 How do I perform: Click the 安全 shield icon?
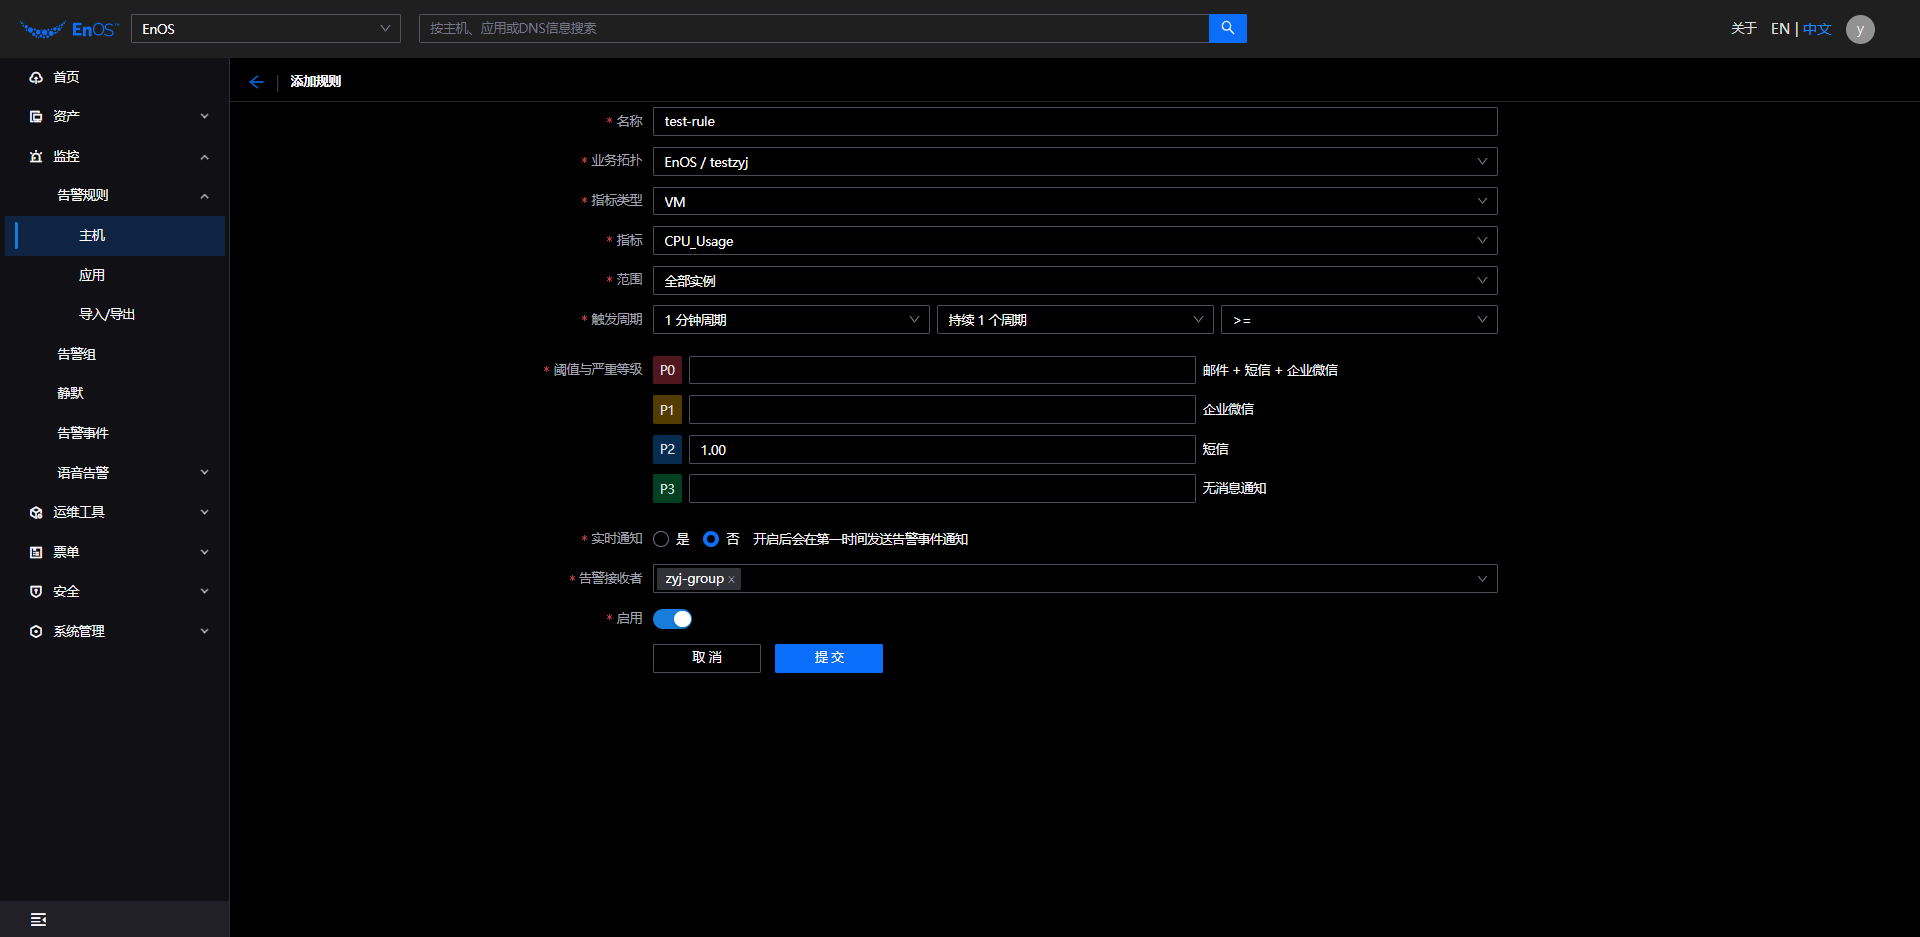click(36, 591)
